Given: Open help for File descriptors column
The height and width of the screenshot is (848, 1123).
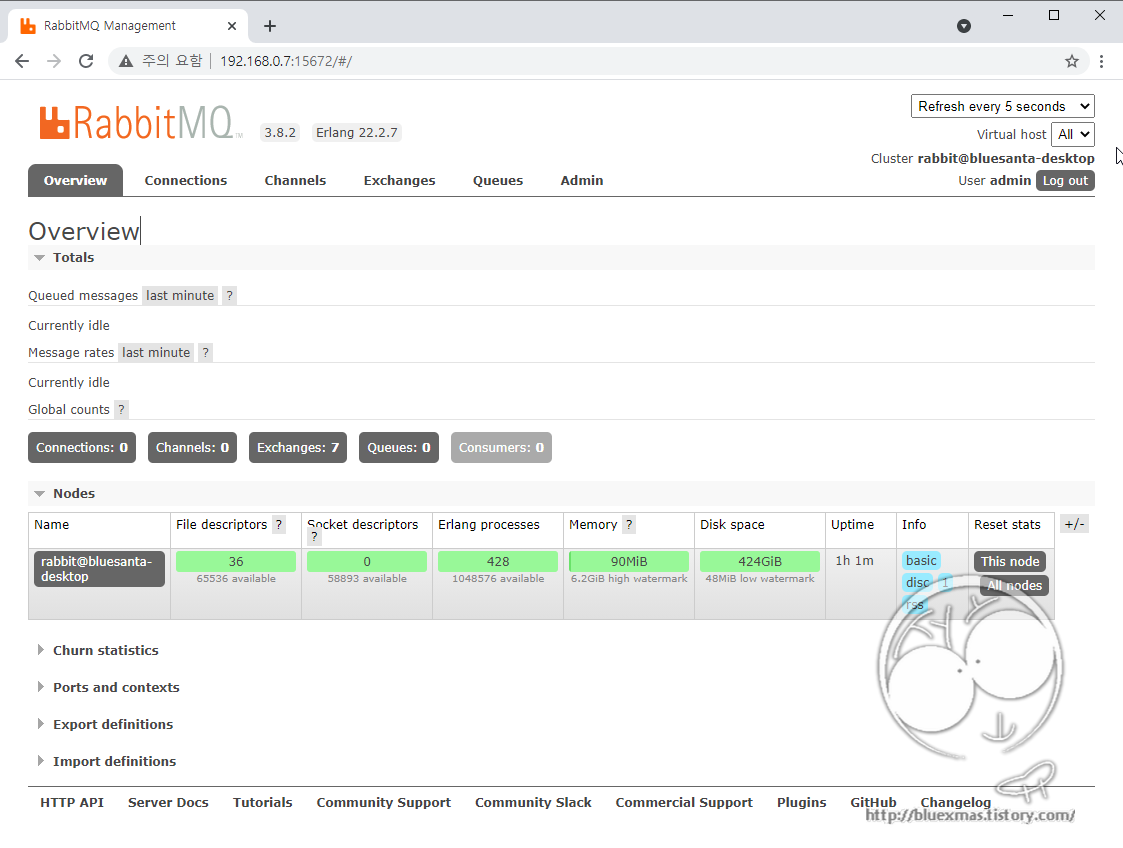Looking at the screenshot, I should pyautogui.click(x=279, y=525).
